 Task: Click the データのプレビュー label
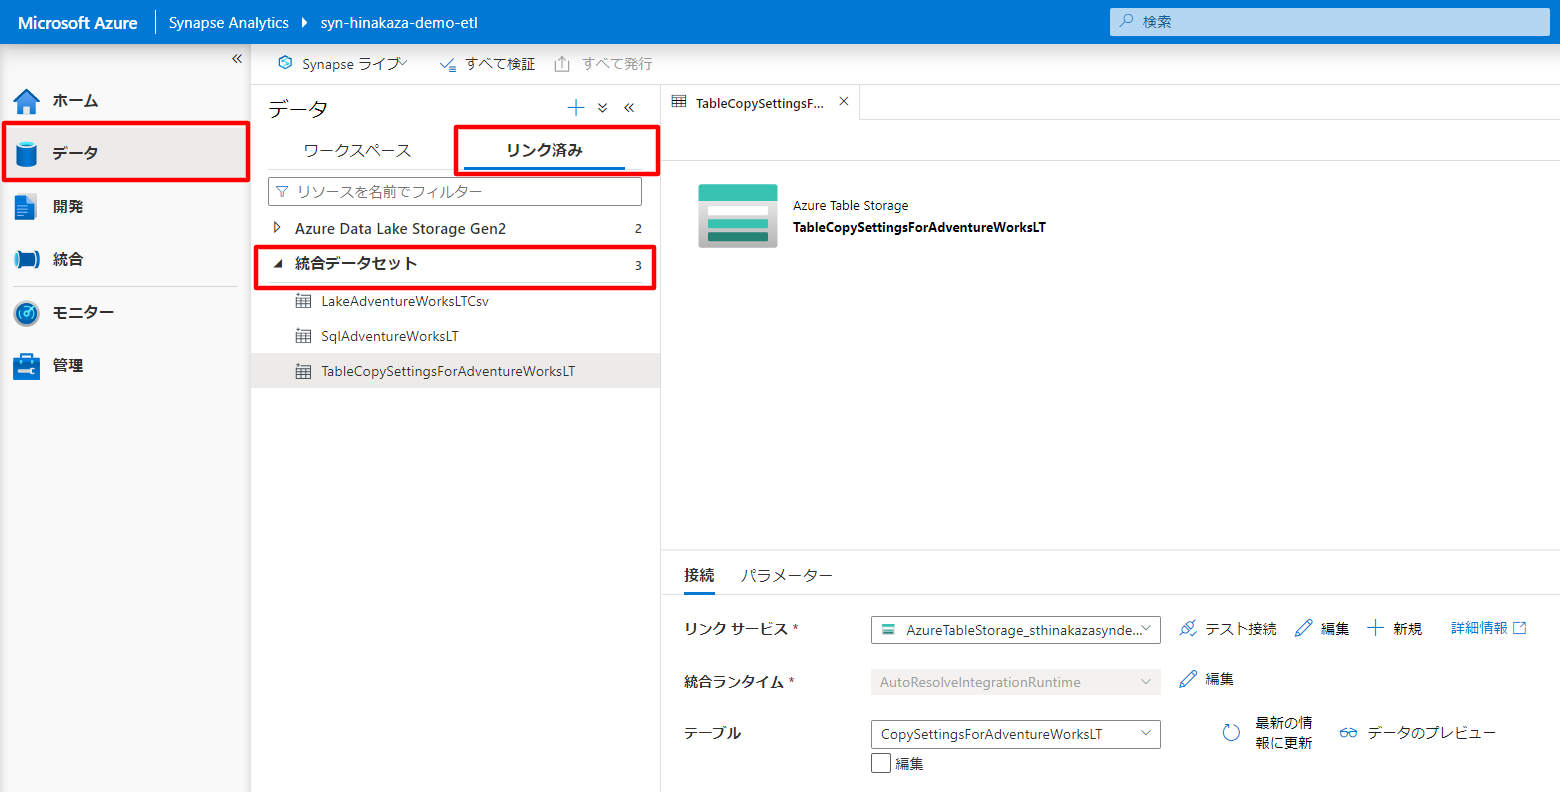(1432, 733)
